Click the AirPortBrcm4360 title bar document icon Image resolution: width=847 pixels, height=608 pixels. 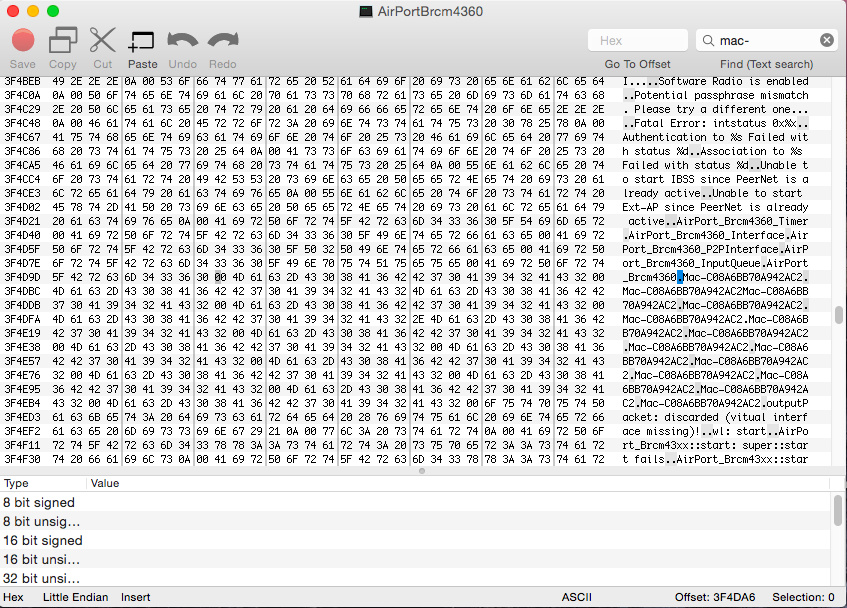pos(366,11)
